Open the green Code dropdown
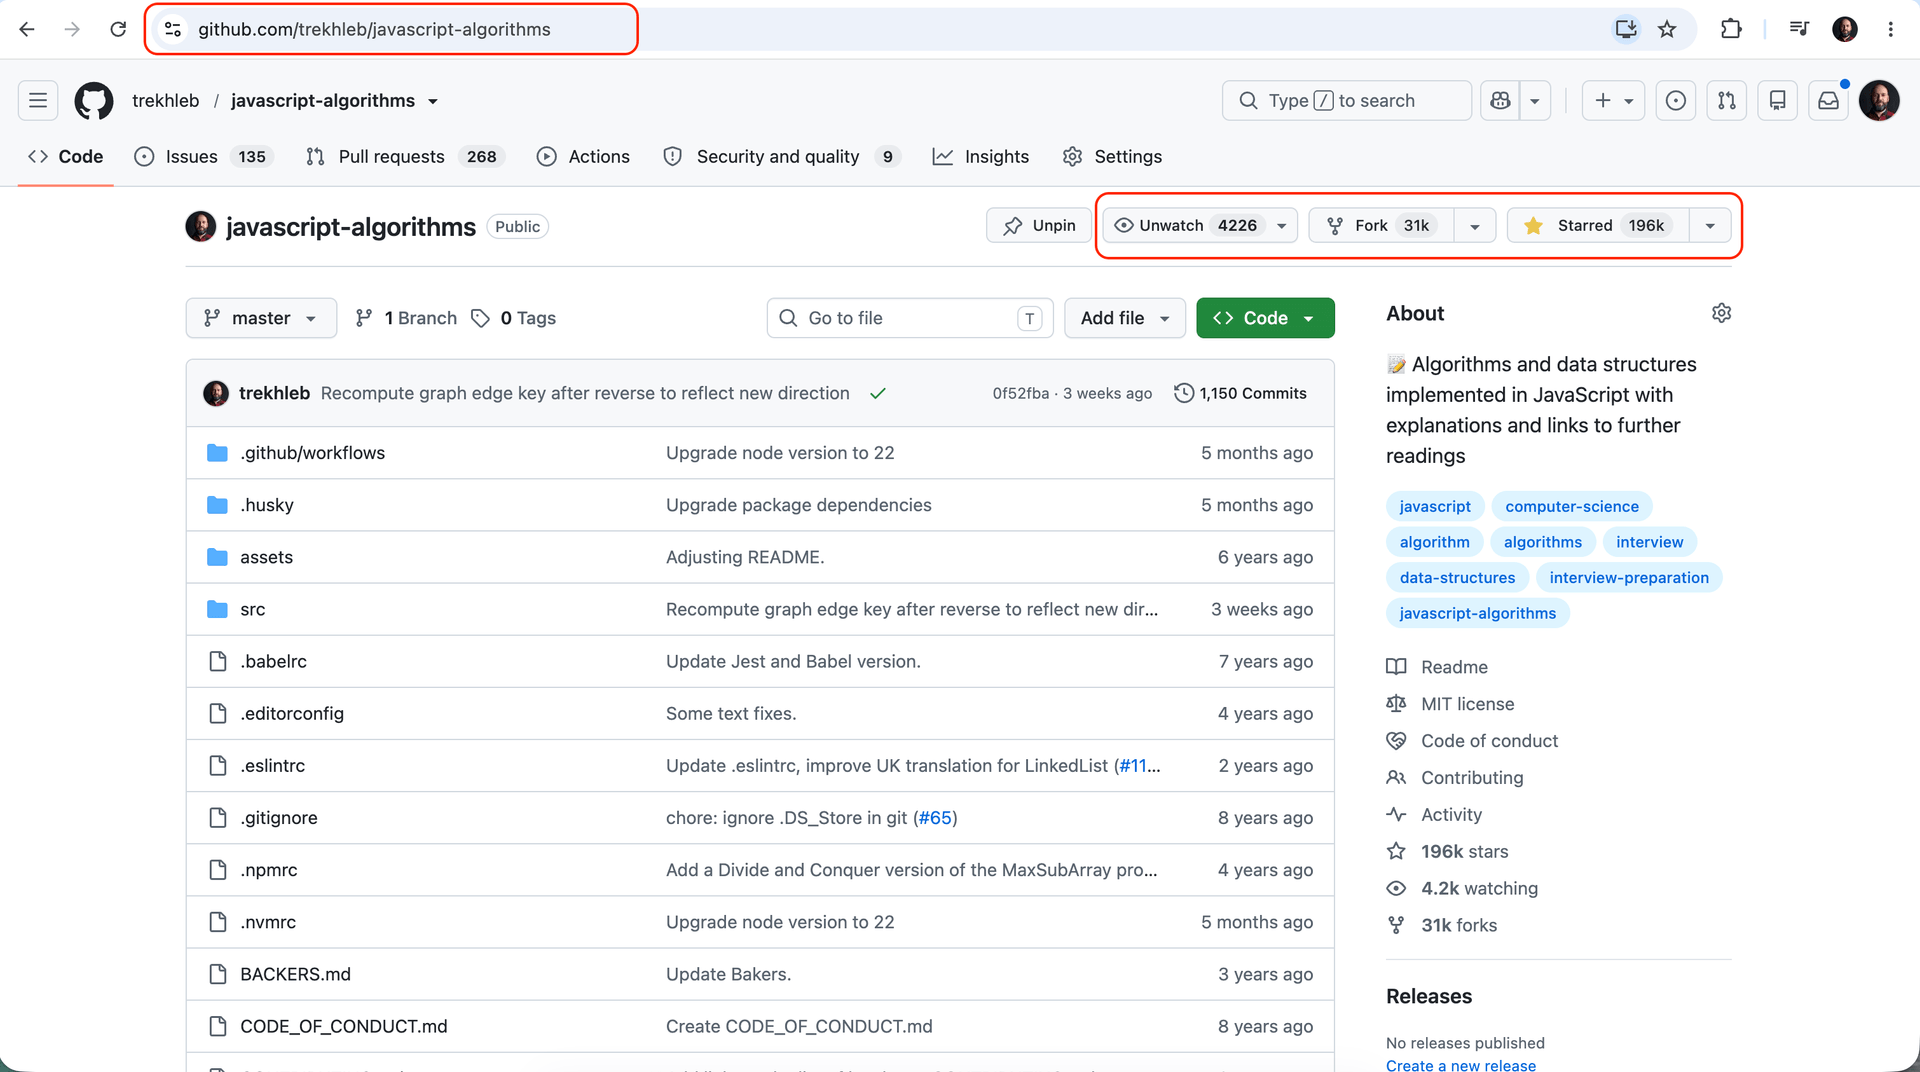 click(1265, 318)
